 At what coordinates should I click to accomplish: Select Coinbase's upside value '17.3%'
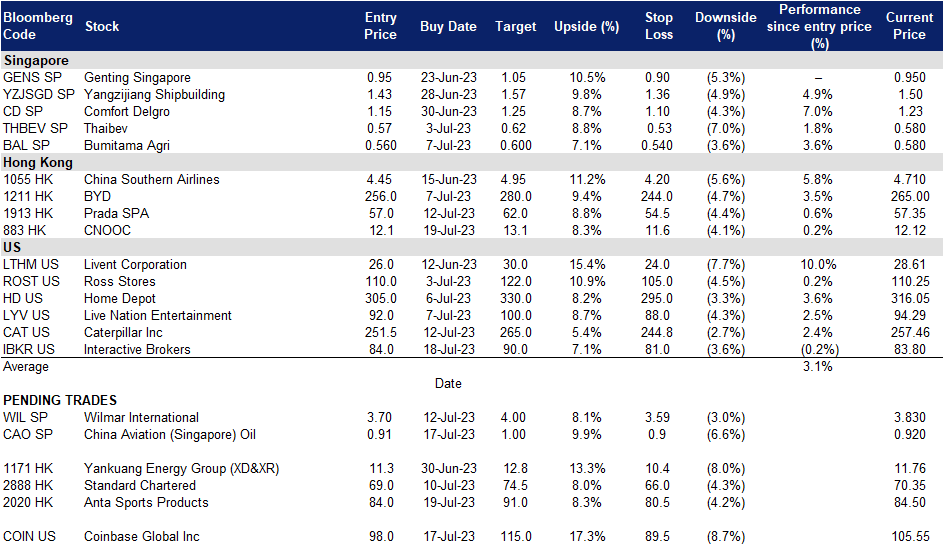(586, 537)
